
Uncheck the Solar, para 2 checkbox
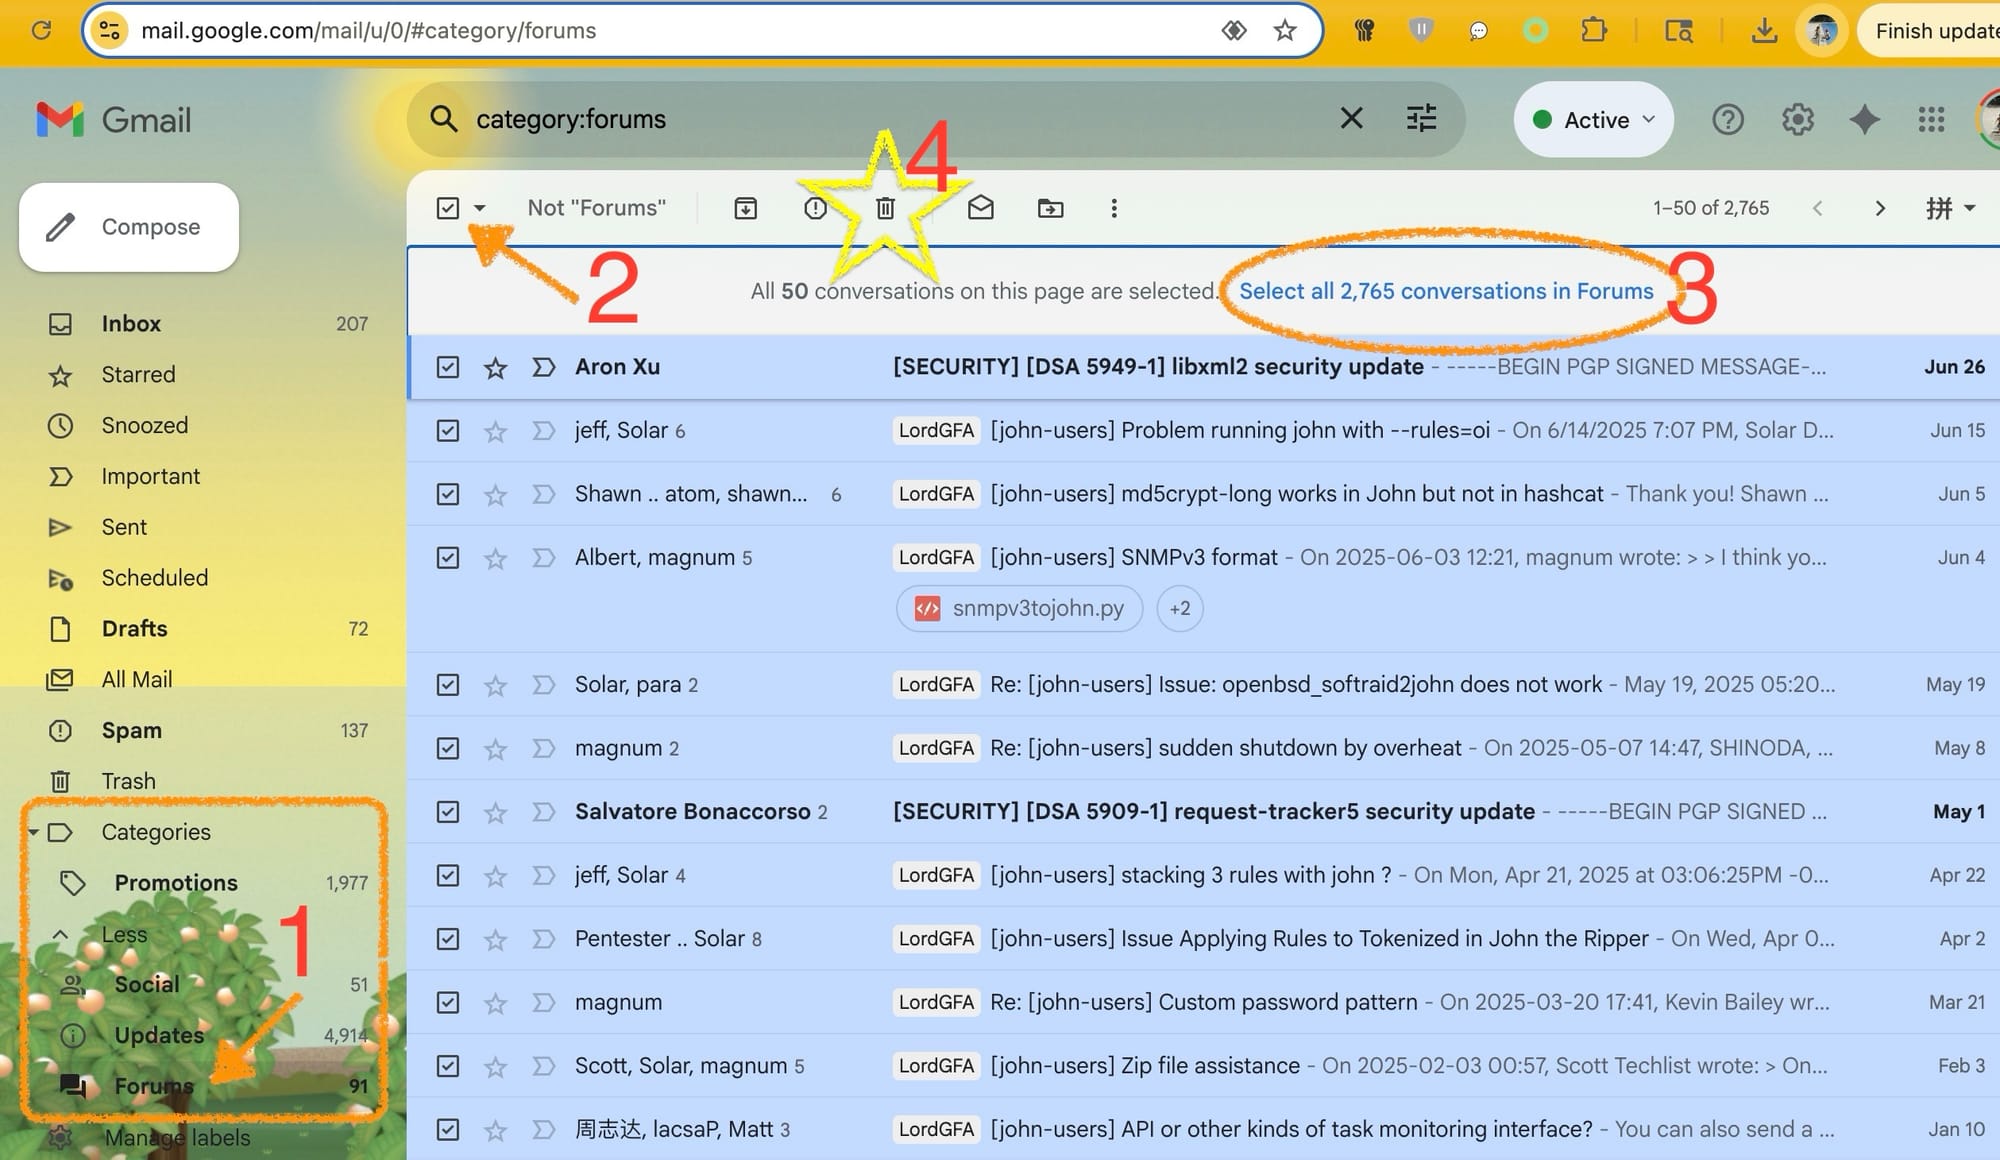point(448,685)
